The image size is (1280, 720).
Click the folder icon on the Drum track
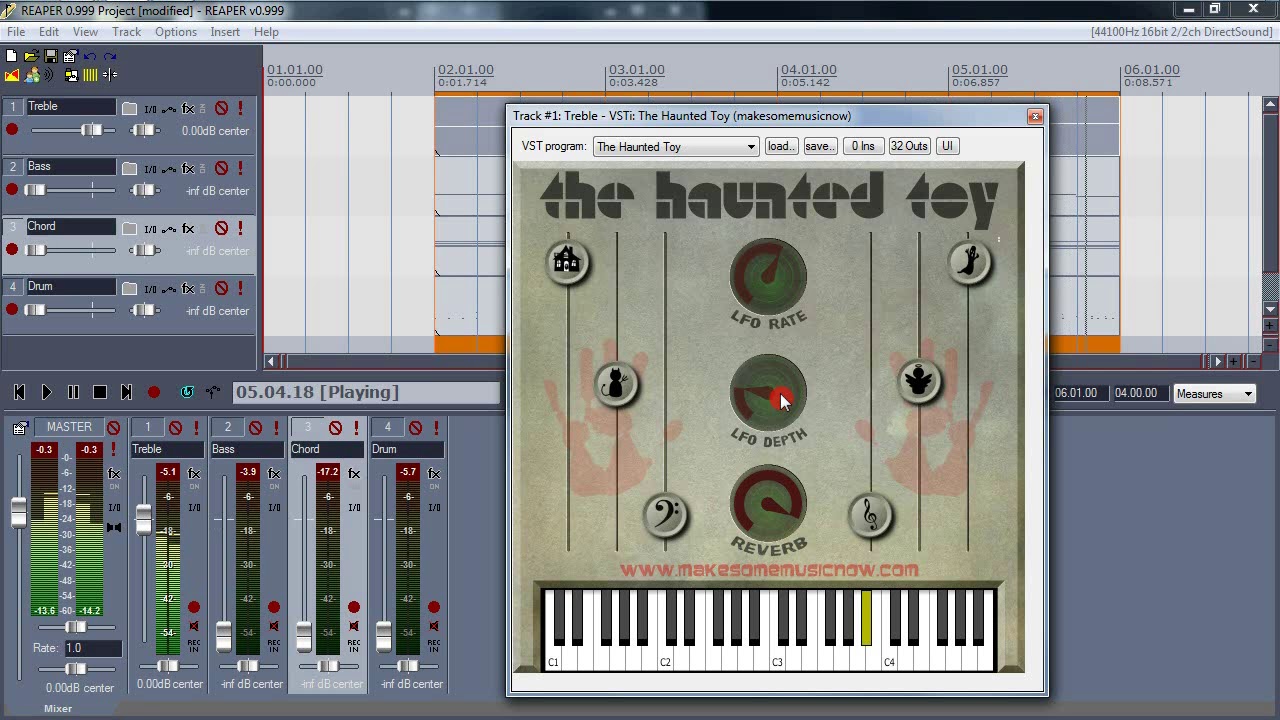click(129, 288)
